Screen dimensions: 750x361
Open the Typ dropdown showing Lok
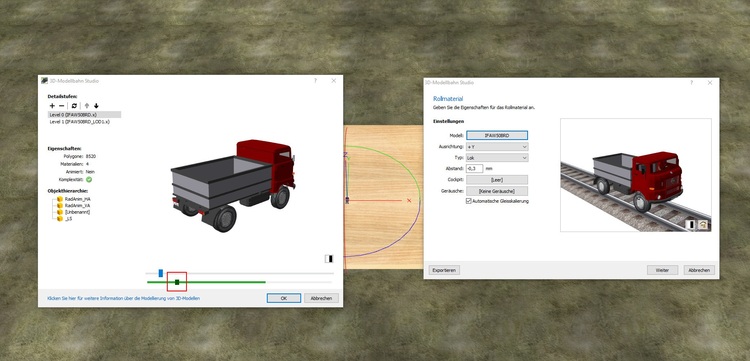497,157
